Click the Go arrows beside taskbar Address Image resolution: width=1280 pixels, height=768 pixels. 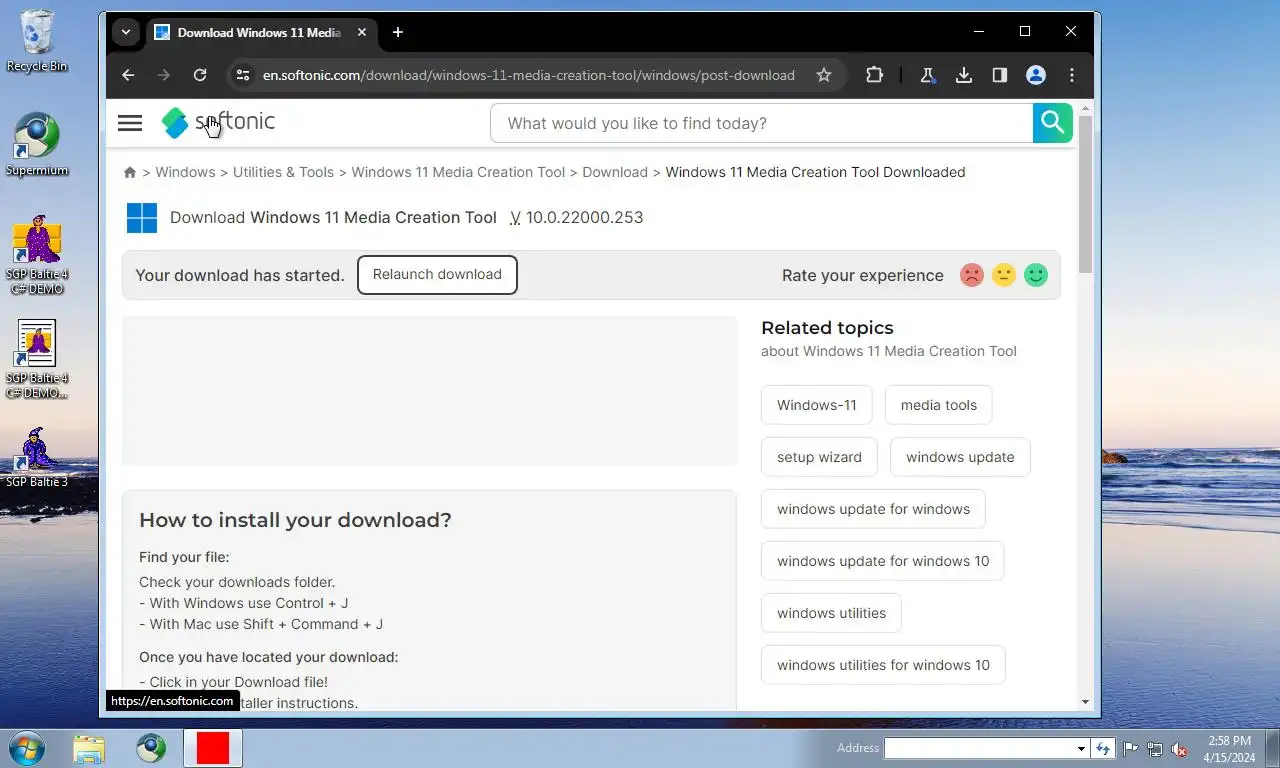[1103, 748]
